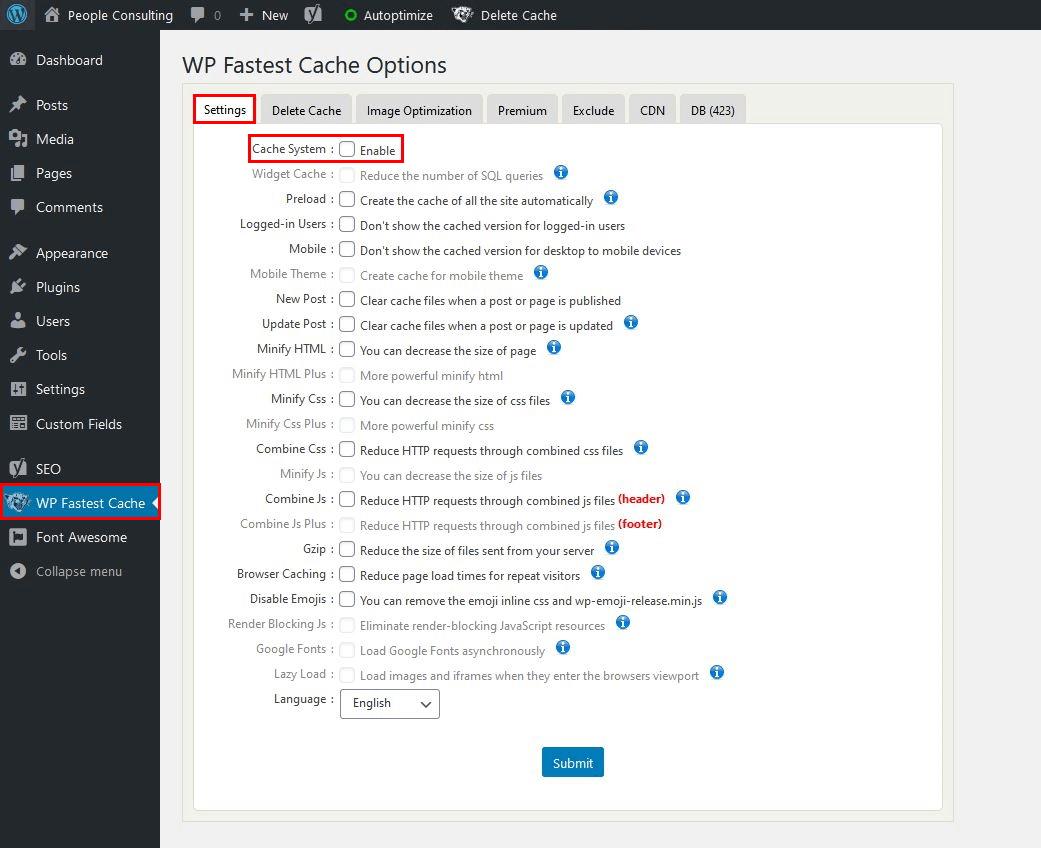Switch to the Image Optimization tab

(x=419, y=108)
